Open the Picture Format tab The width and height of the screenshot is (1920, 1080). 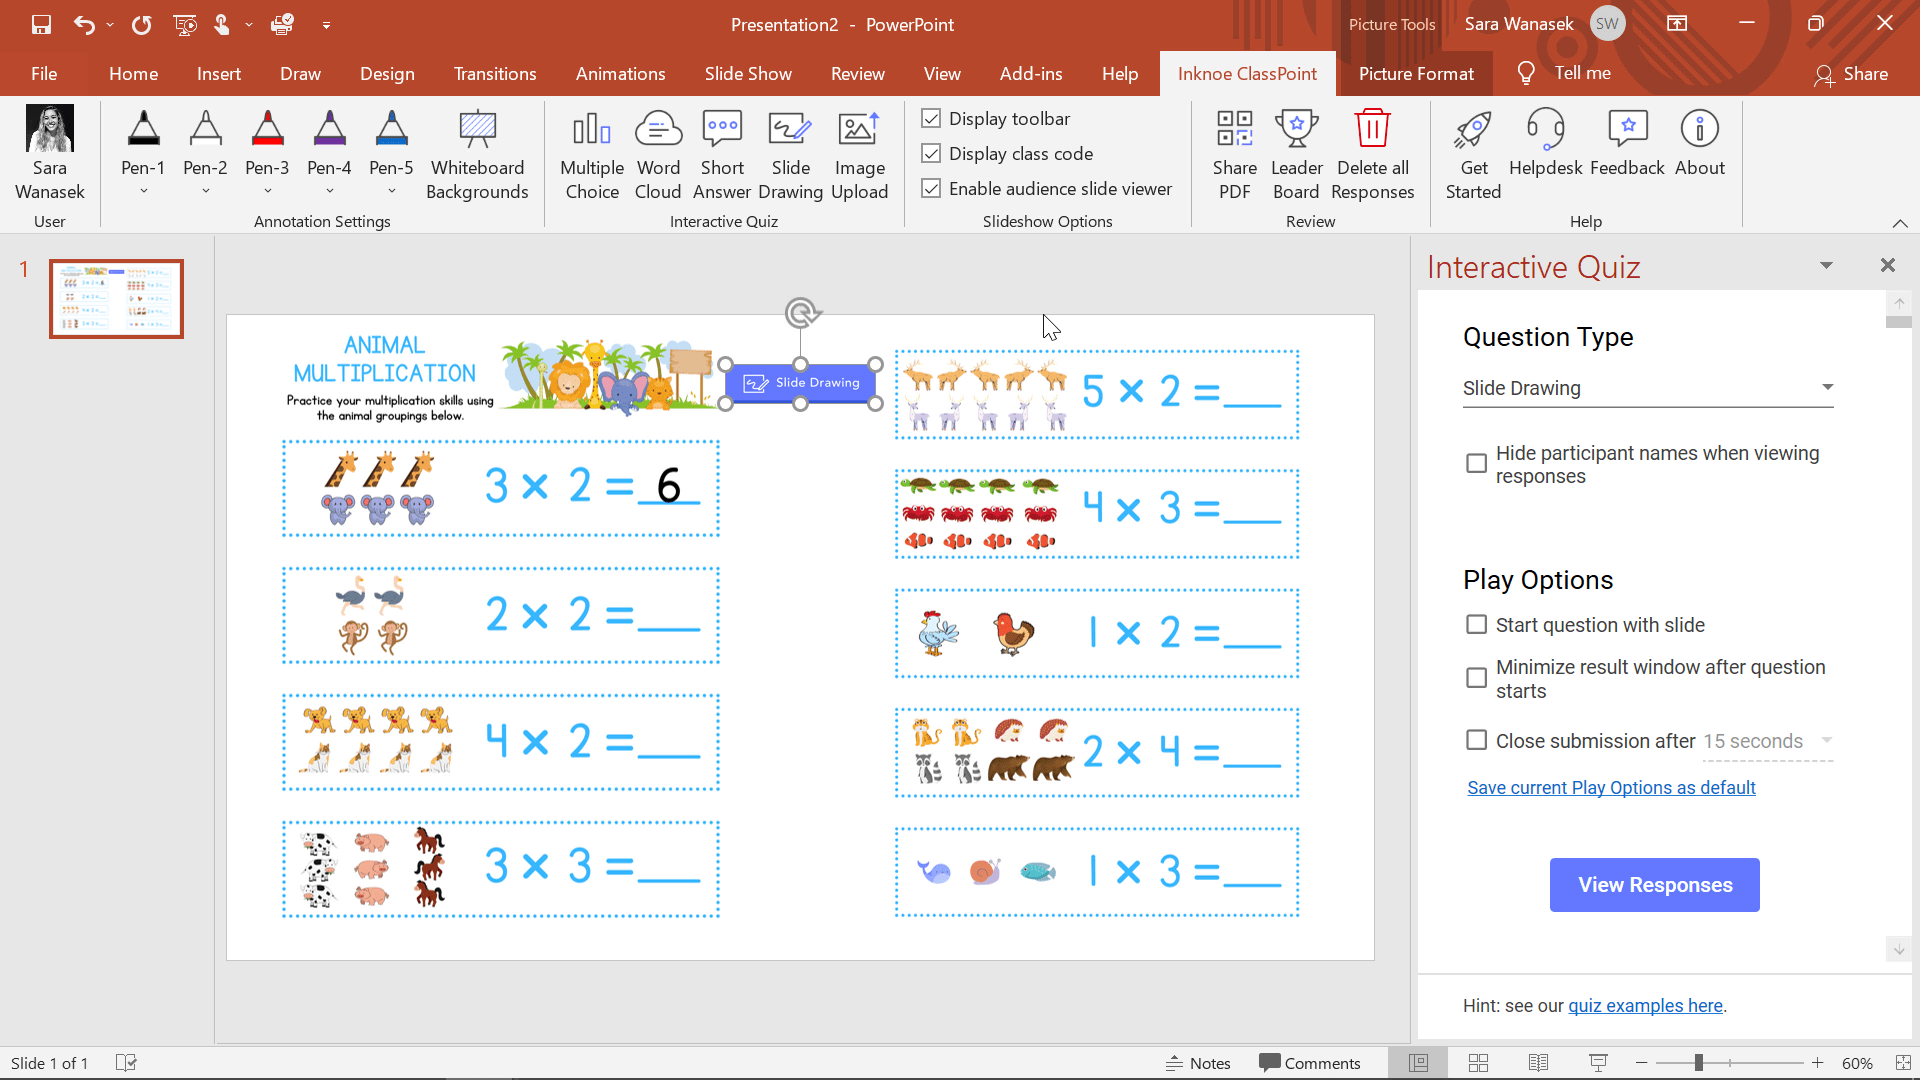click(1416, 74)
